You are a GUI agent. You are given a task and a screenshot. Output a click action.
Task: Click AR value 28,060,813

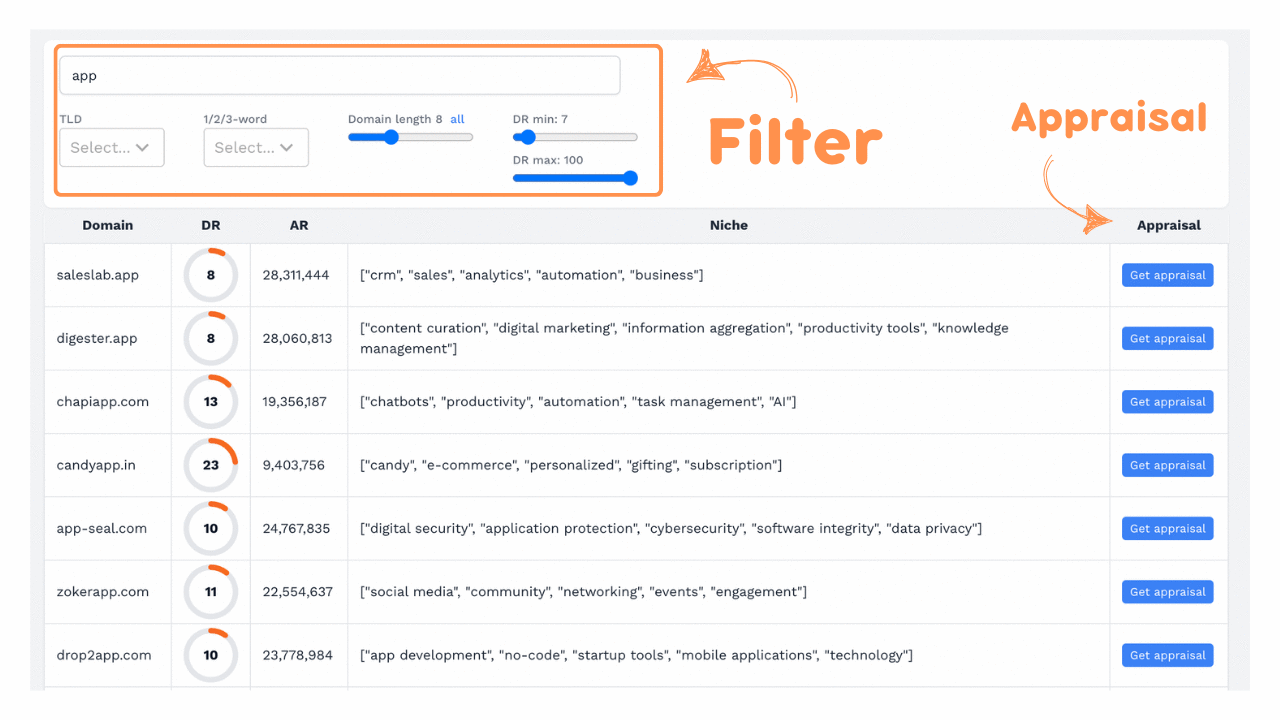click(x=297, y=338)
